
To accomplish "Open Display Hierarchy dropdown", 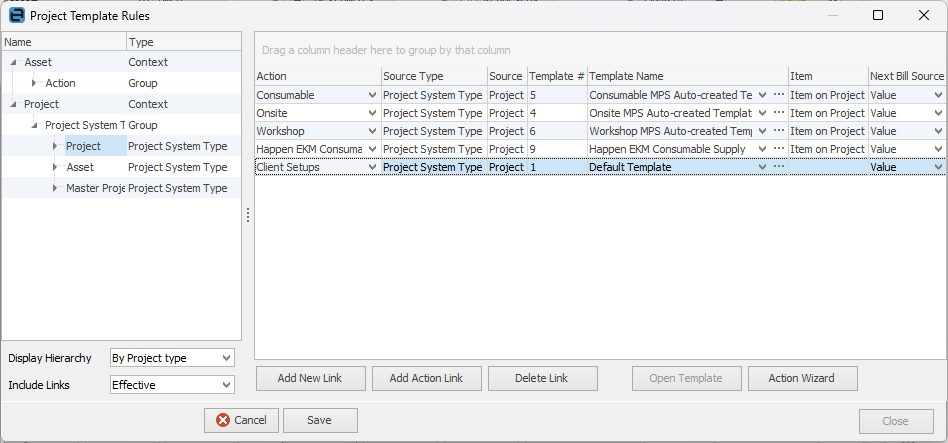I will point(227,358).
